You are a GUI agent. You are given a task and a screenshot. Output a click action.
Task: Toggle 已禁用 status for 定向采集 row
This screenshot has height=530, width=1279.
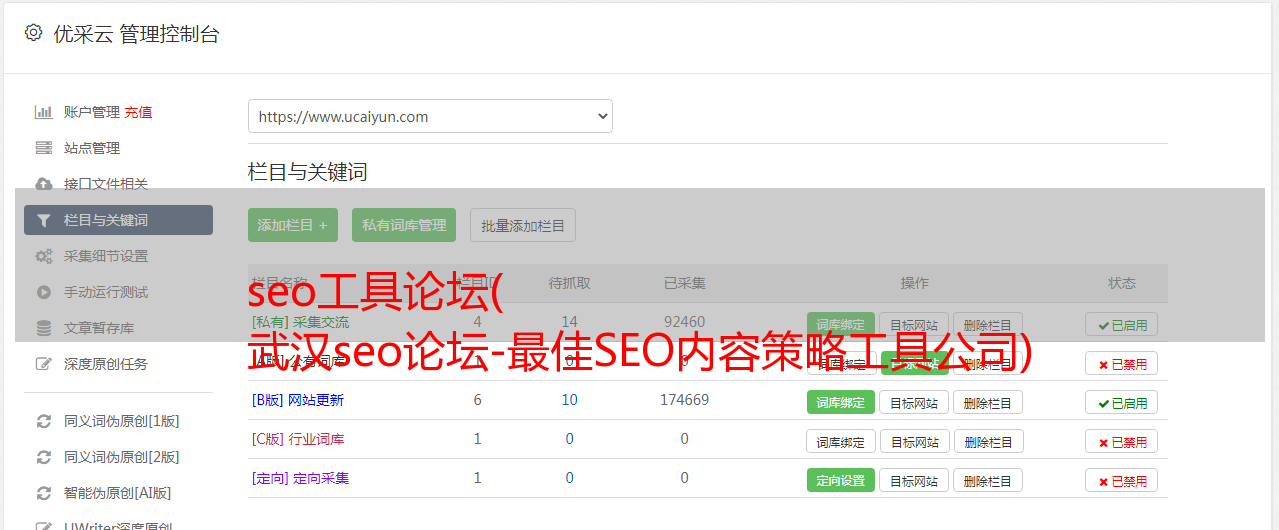1122,481
